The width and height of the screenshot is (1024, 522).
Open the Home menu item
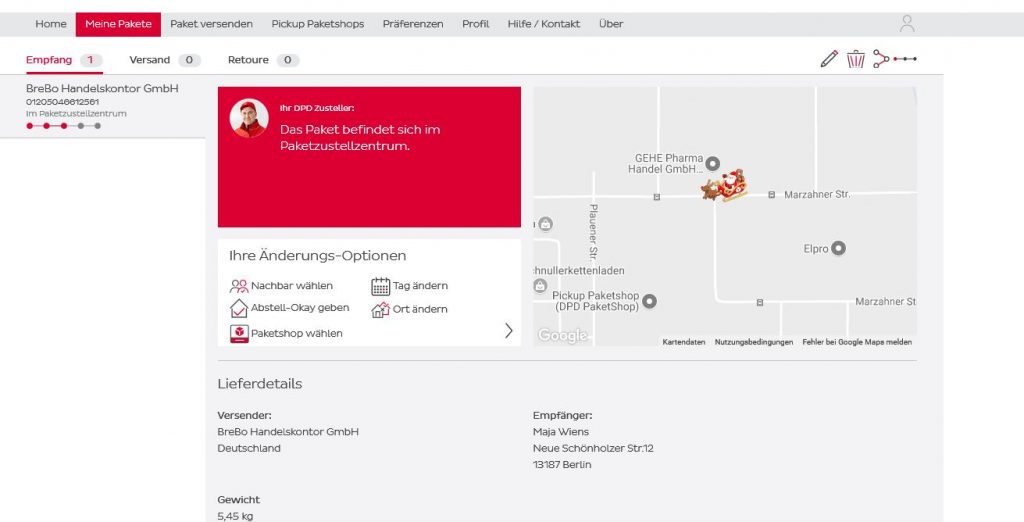tap(51, 24)
